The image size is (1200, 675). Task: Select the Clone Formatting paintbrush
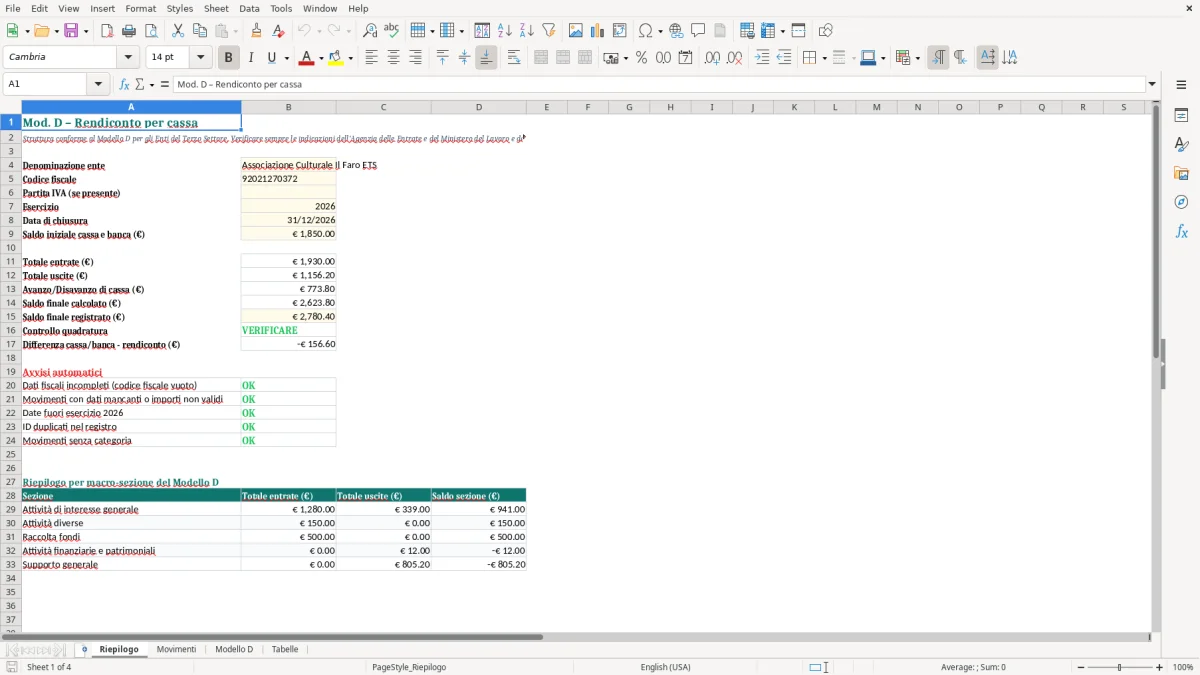tap(257, 31)
